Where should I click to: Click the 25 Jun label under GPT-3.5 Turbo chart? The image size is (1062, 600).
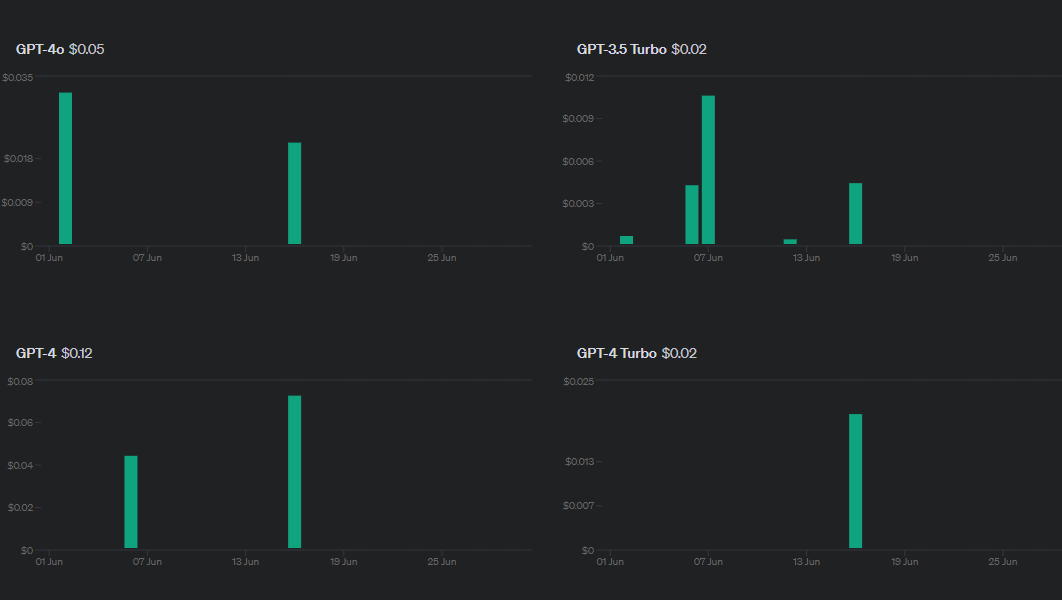(1002, 257)
